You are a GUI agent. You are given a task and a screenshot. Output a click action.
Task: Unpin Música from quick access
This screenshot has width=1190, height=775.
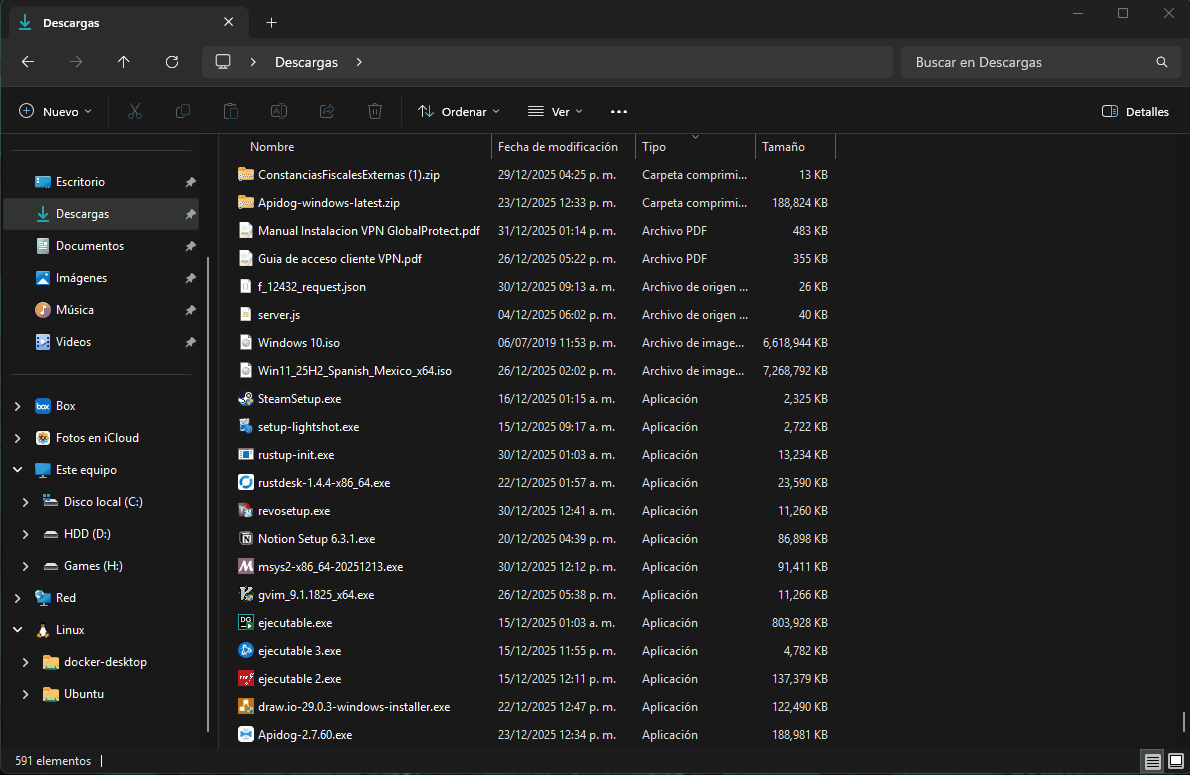coord(190,310)
